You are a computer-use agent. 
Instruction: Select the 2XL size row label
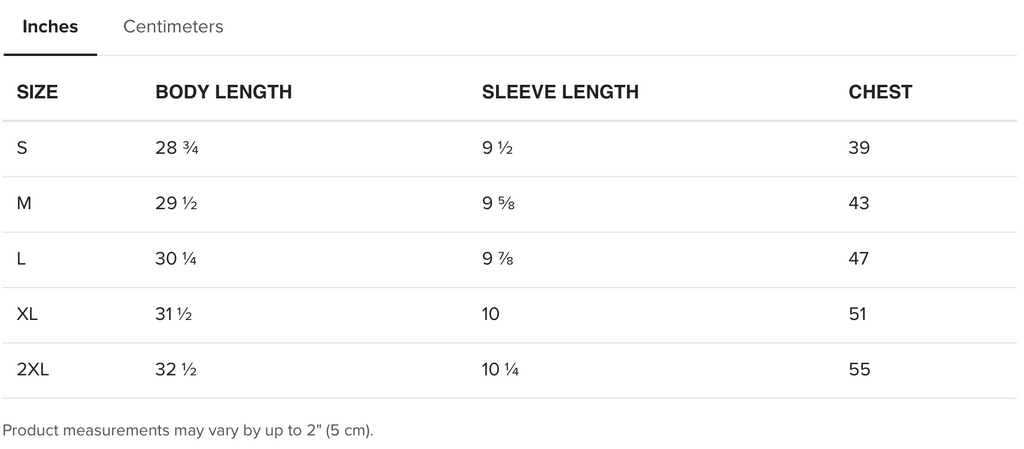(x=33, y=370)
